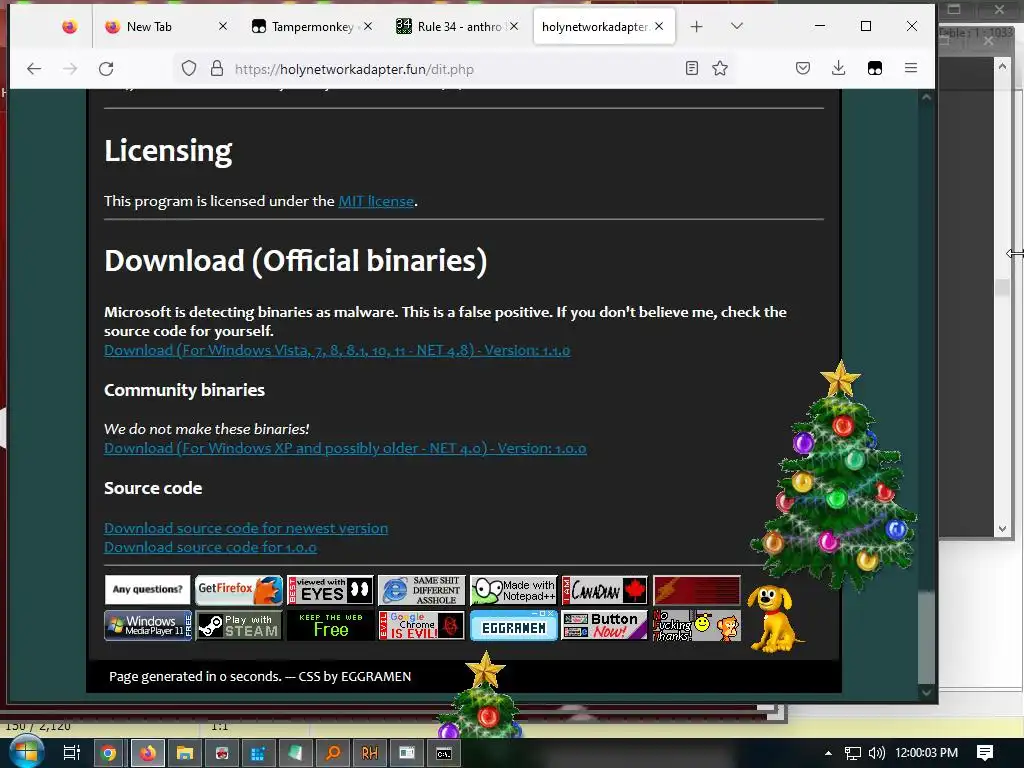The image size is (1024, 768).
Task: Bookmark this page with the star
Action: (x=720, y=68)
